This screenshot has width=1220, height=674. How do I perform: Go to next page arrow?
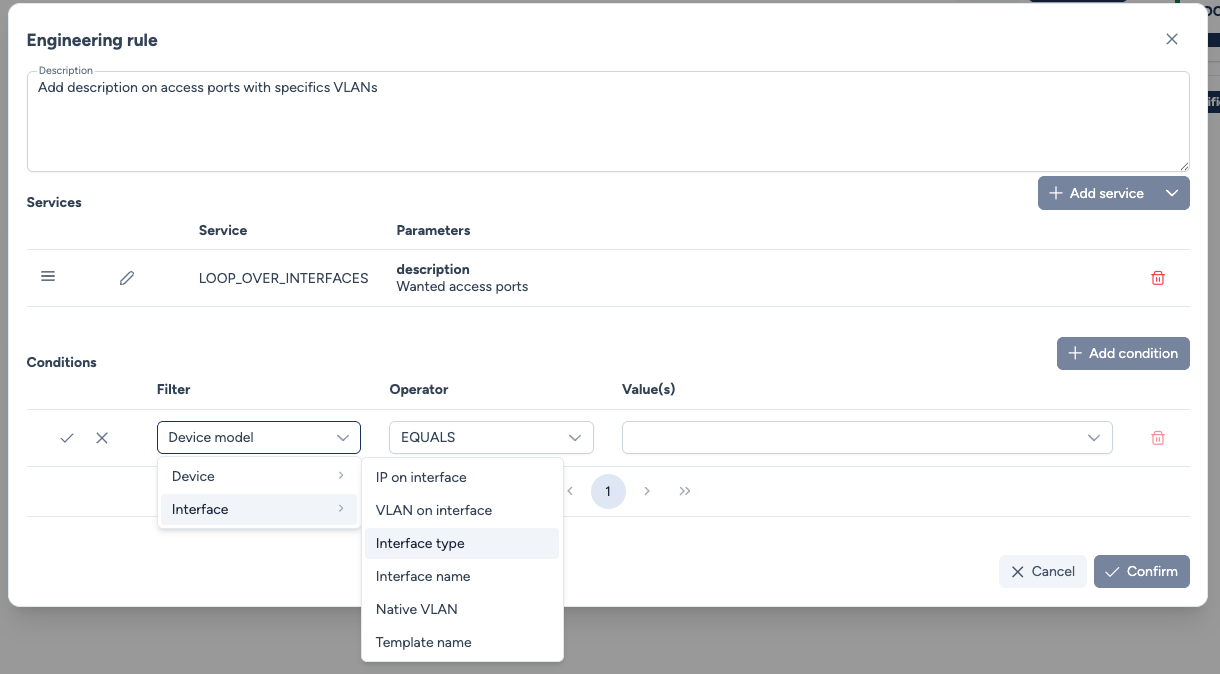tap(647, 491)
